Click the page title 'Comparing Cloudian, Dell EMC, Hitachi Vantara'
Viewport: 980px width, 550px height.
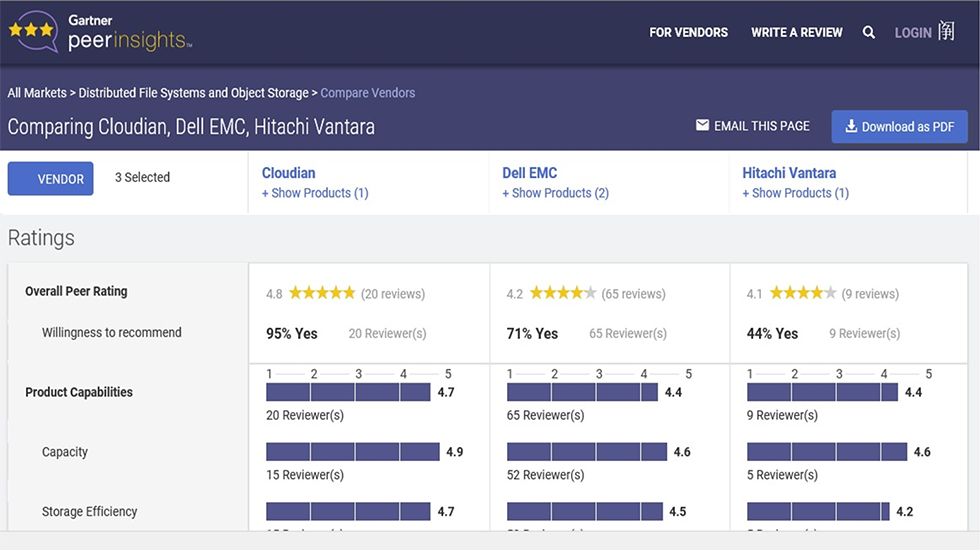[191, 127]
